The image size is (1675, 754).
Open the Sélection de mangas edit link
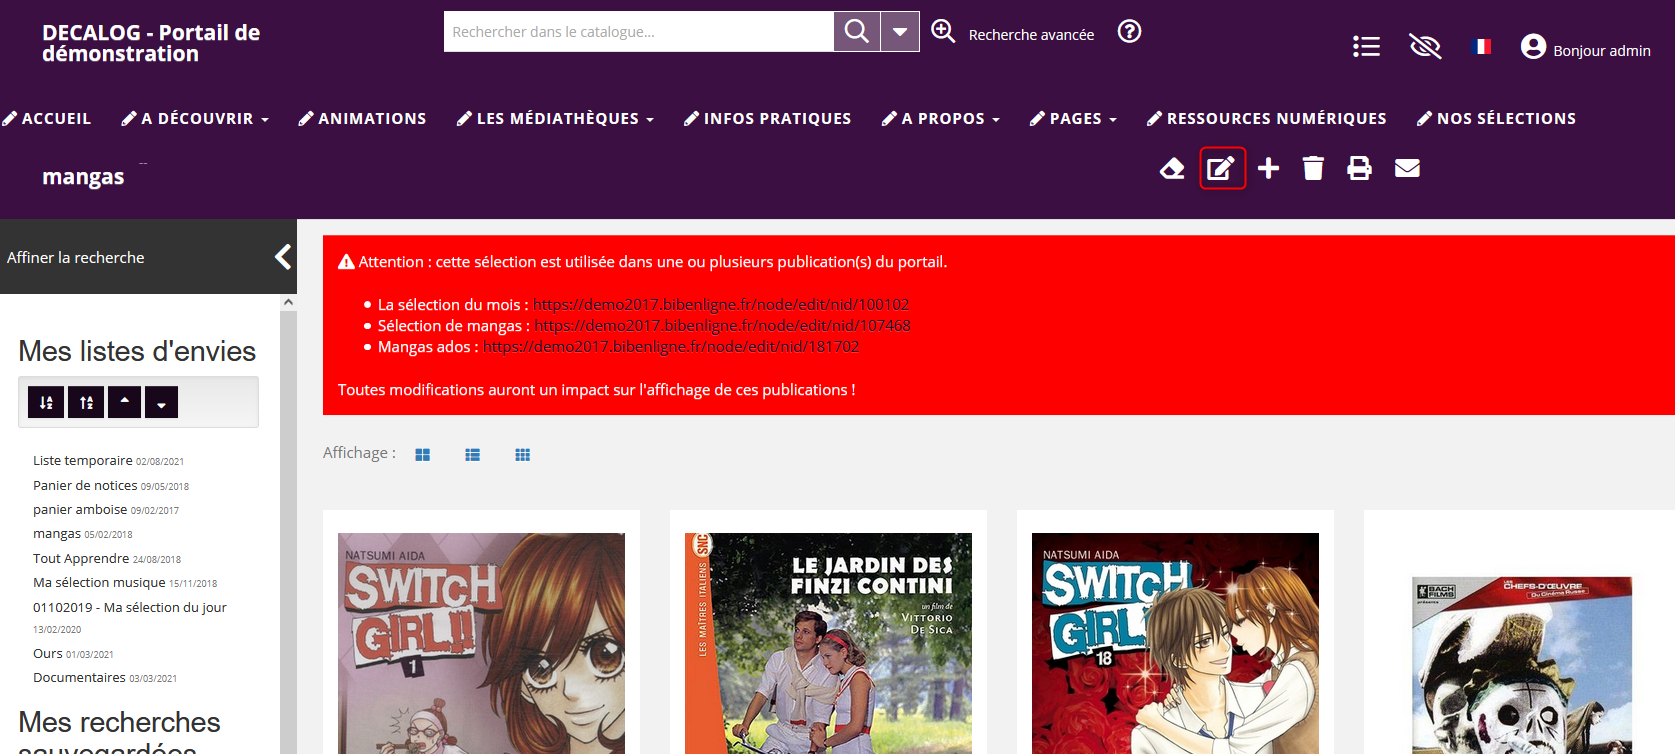coord(722,325)
